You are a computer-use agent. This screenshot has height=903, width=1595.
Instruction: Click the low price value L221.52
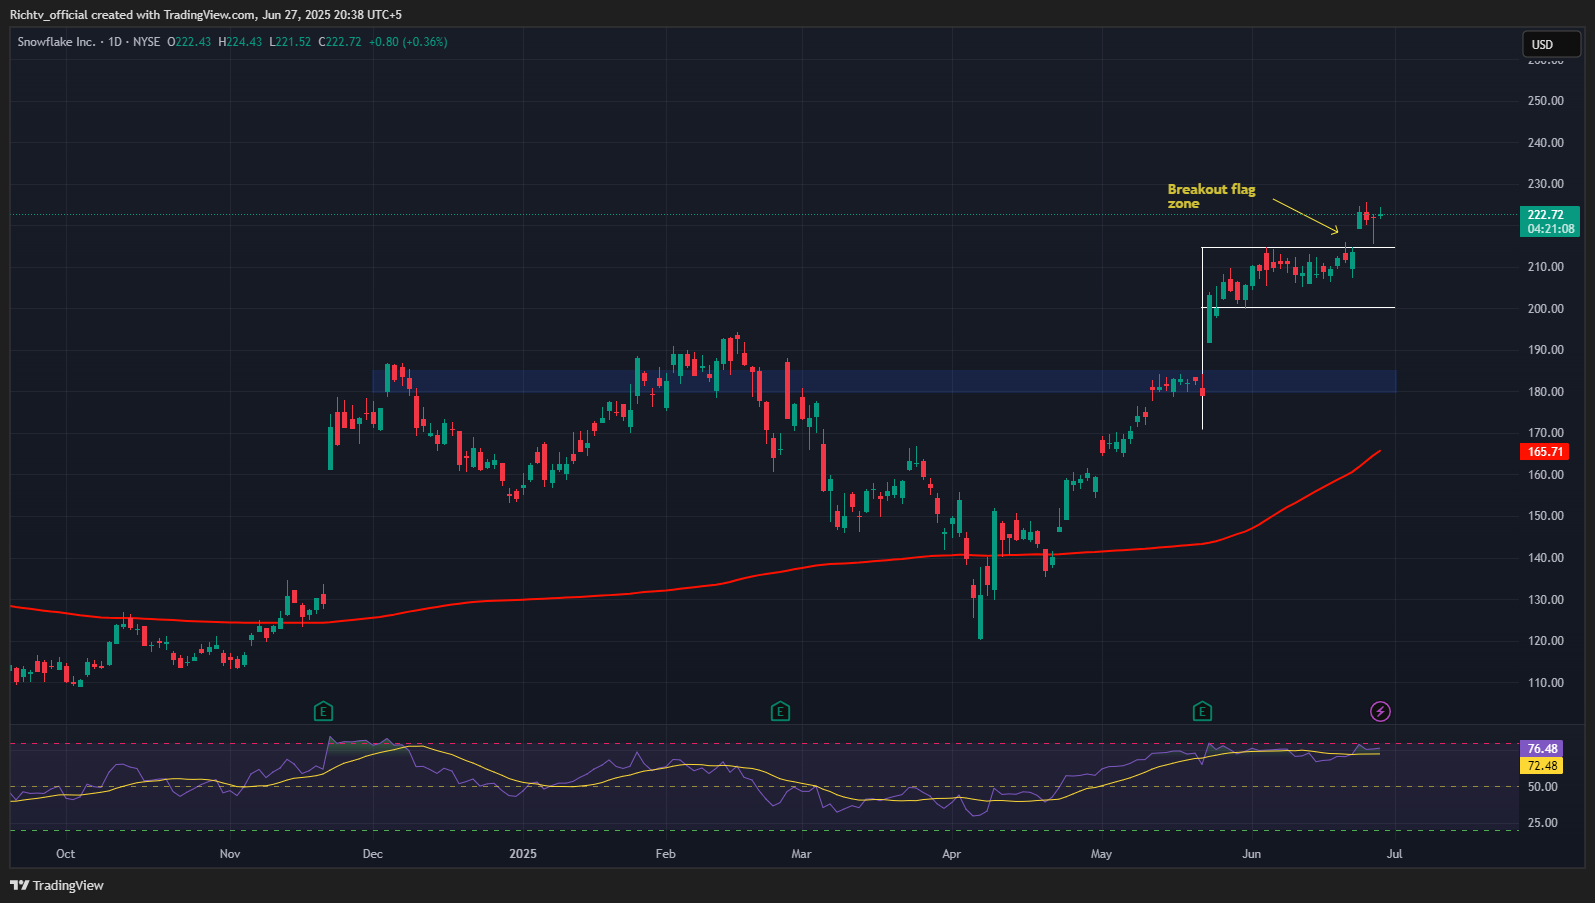pos(290,42)
